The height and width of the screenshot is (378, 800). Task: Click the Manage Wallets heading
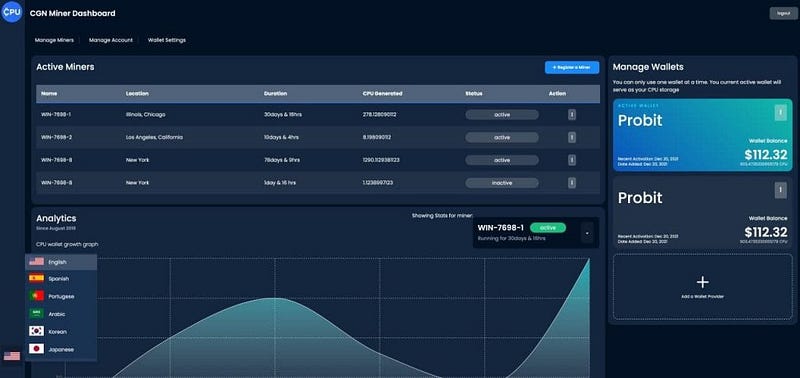coord(648,67)
